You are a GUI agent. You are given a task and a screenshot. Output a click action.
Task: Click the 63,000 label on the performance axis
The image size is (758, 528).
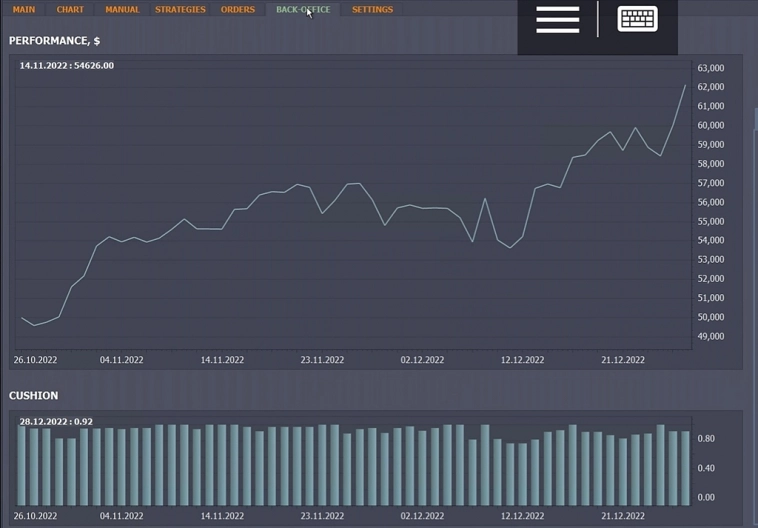[709, 68]
